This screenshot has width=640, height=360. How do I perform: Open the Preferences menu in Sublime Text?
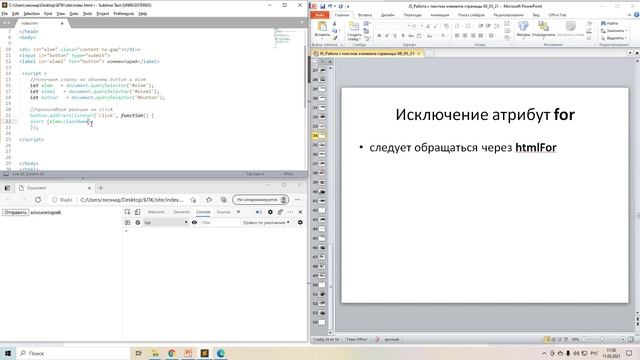coord(124,13)
